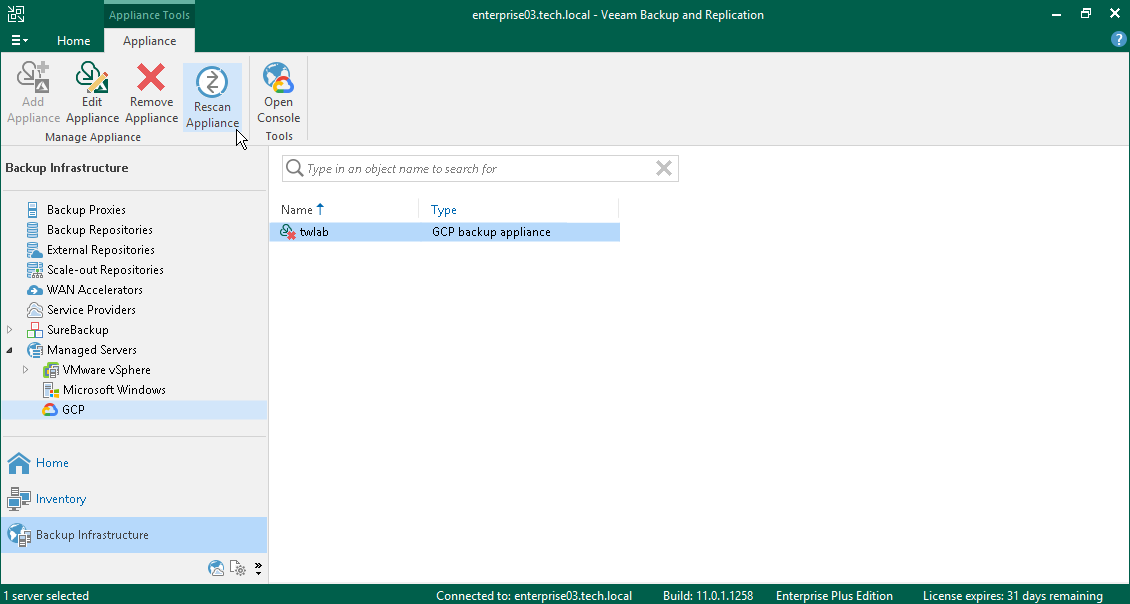Click the Veeam application icon in title bar

16,14
